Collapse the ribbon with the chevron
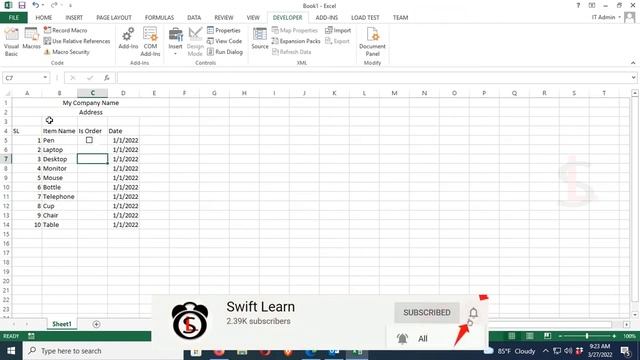 (633, 63)
